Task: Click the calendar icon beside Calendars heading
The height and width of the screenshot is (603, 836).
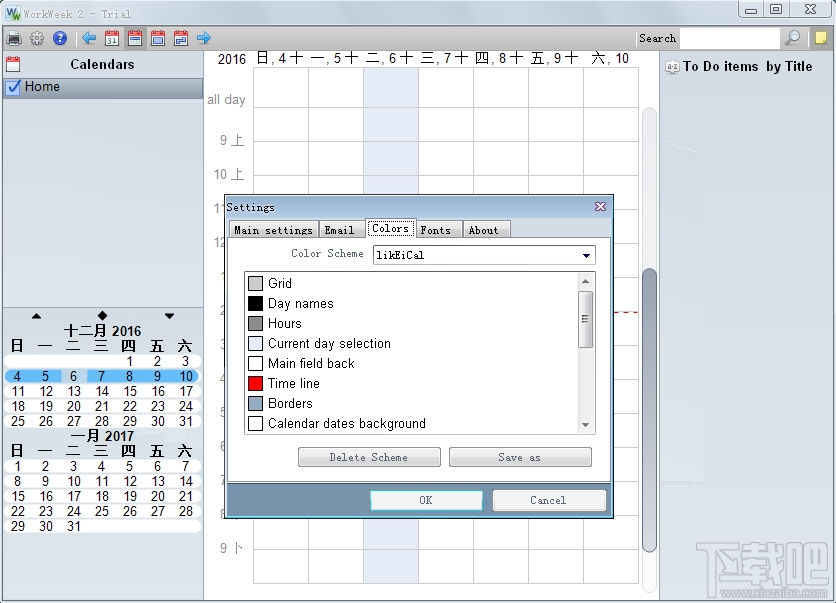Action: pos(13,64)
